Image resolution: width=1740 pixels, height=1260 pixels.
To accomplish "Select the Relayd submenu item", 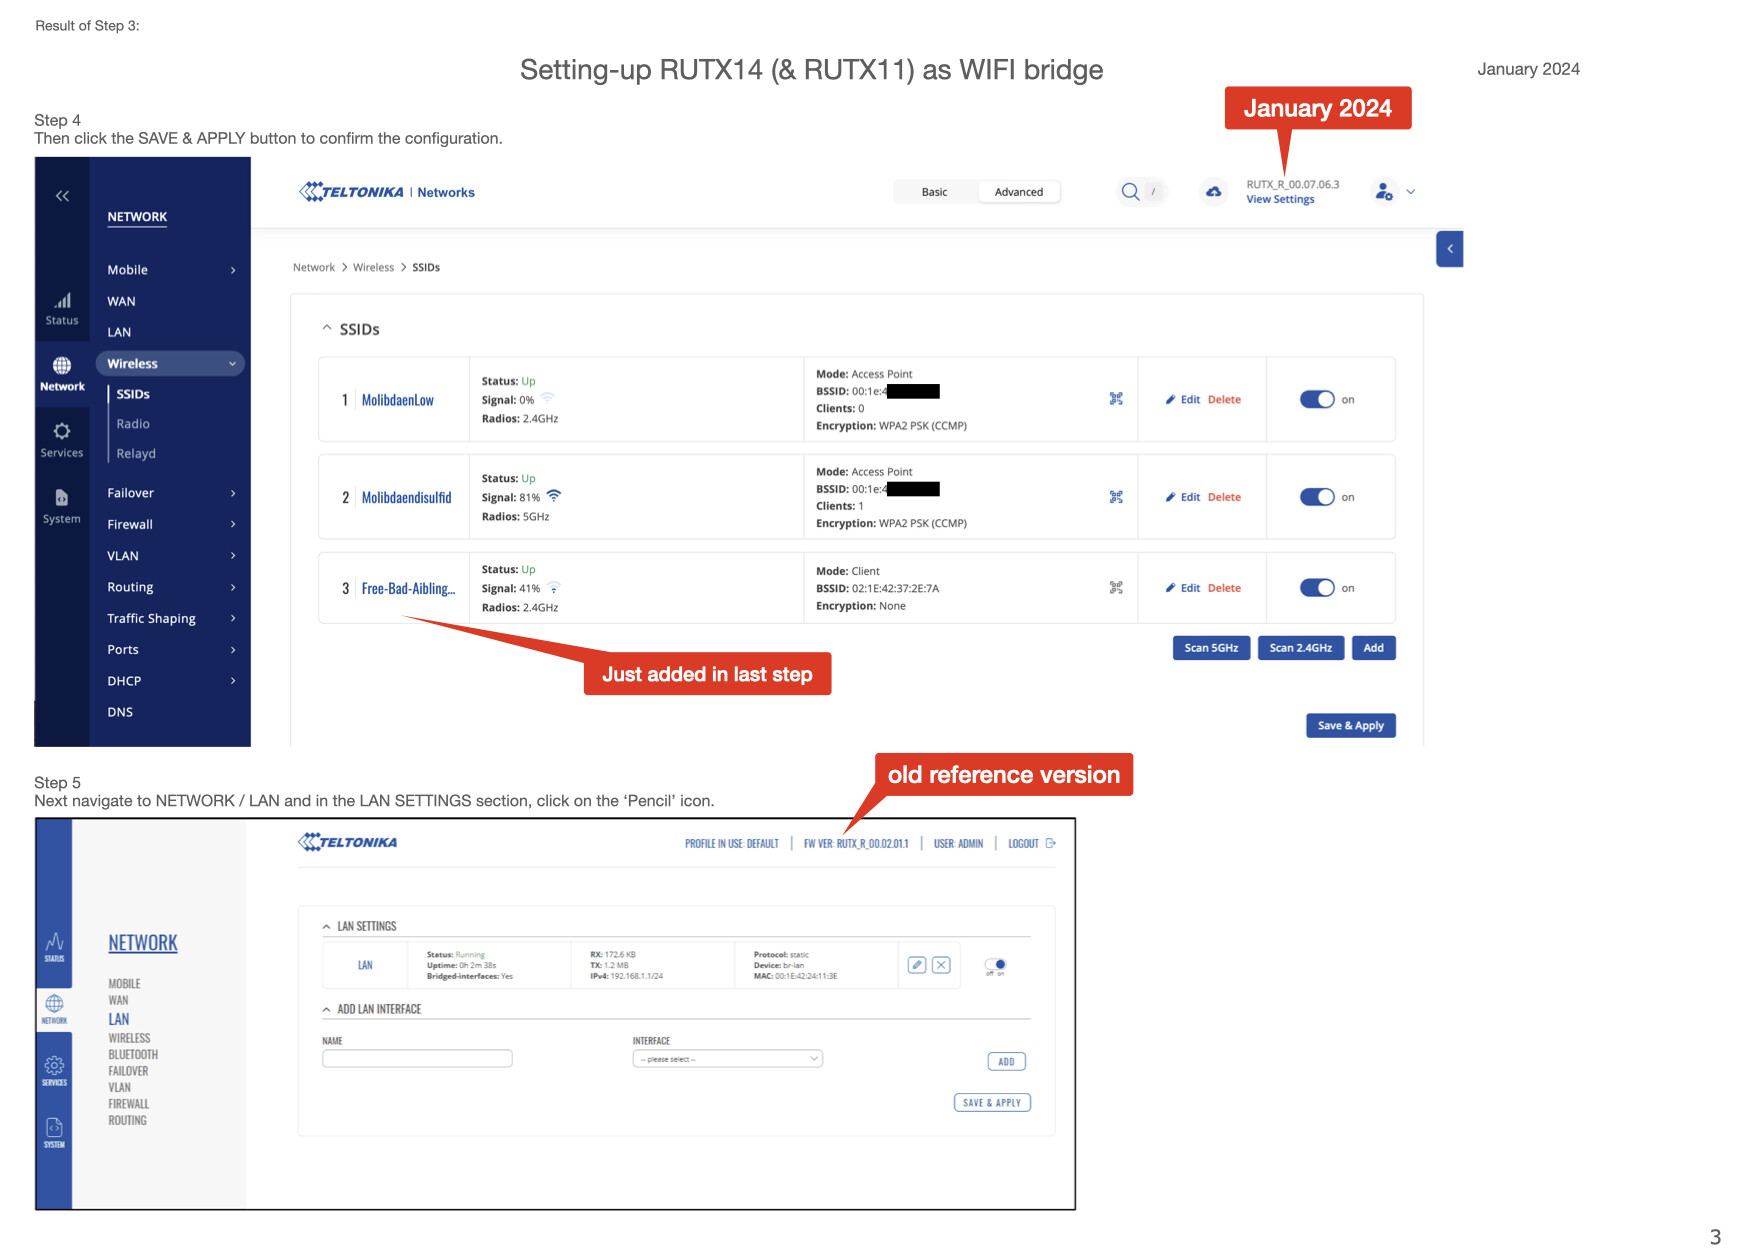I will (136, 454).
